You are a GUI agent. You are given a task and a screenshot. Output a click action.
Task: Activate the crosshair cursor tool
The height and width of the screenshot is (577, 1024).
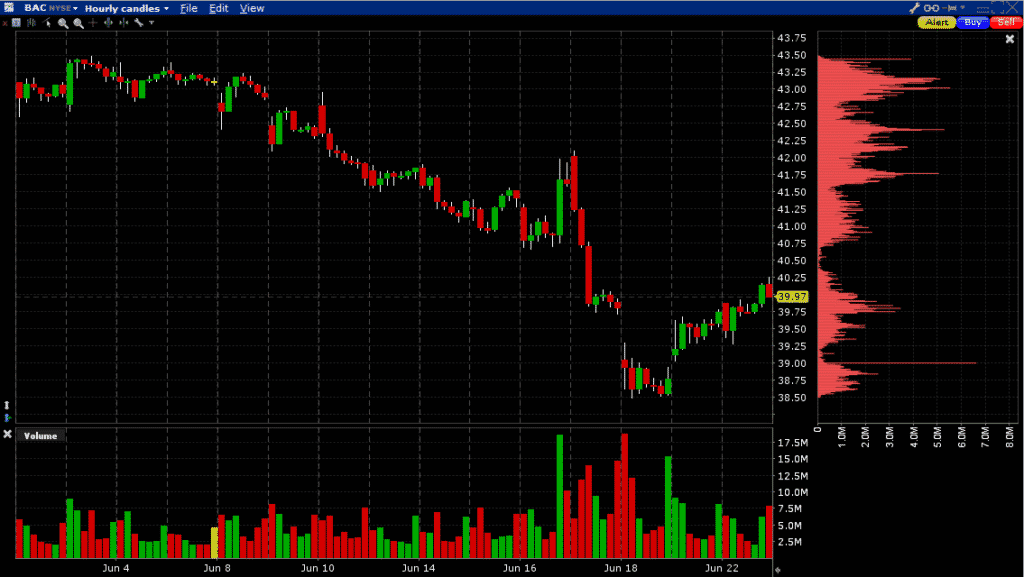(x=93, y=21)
